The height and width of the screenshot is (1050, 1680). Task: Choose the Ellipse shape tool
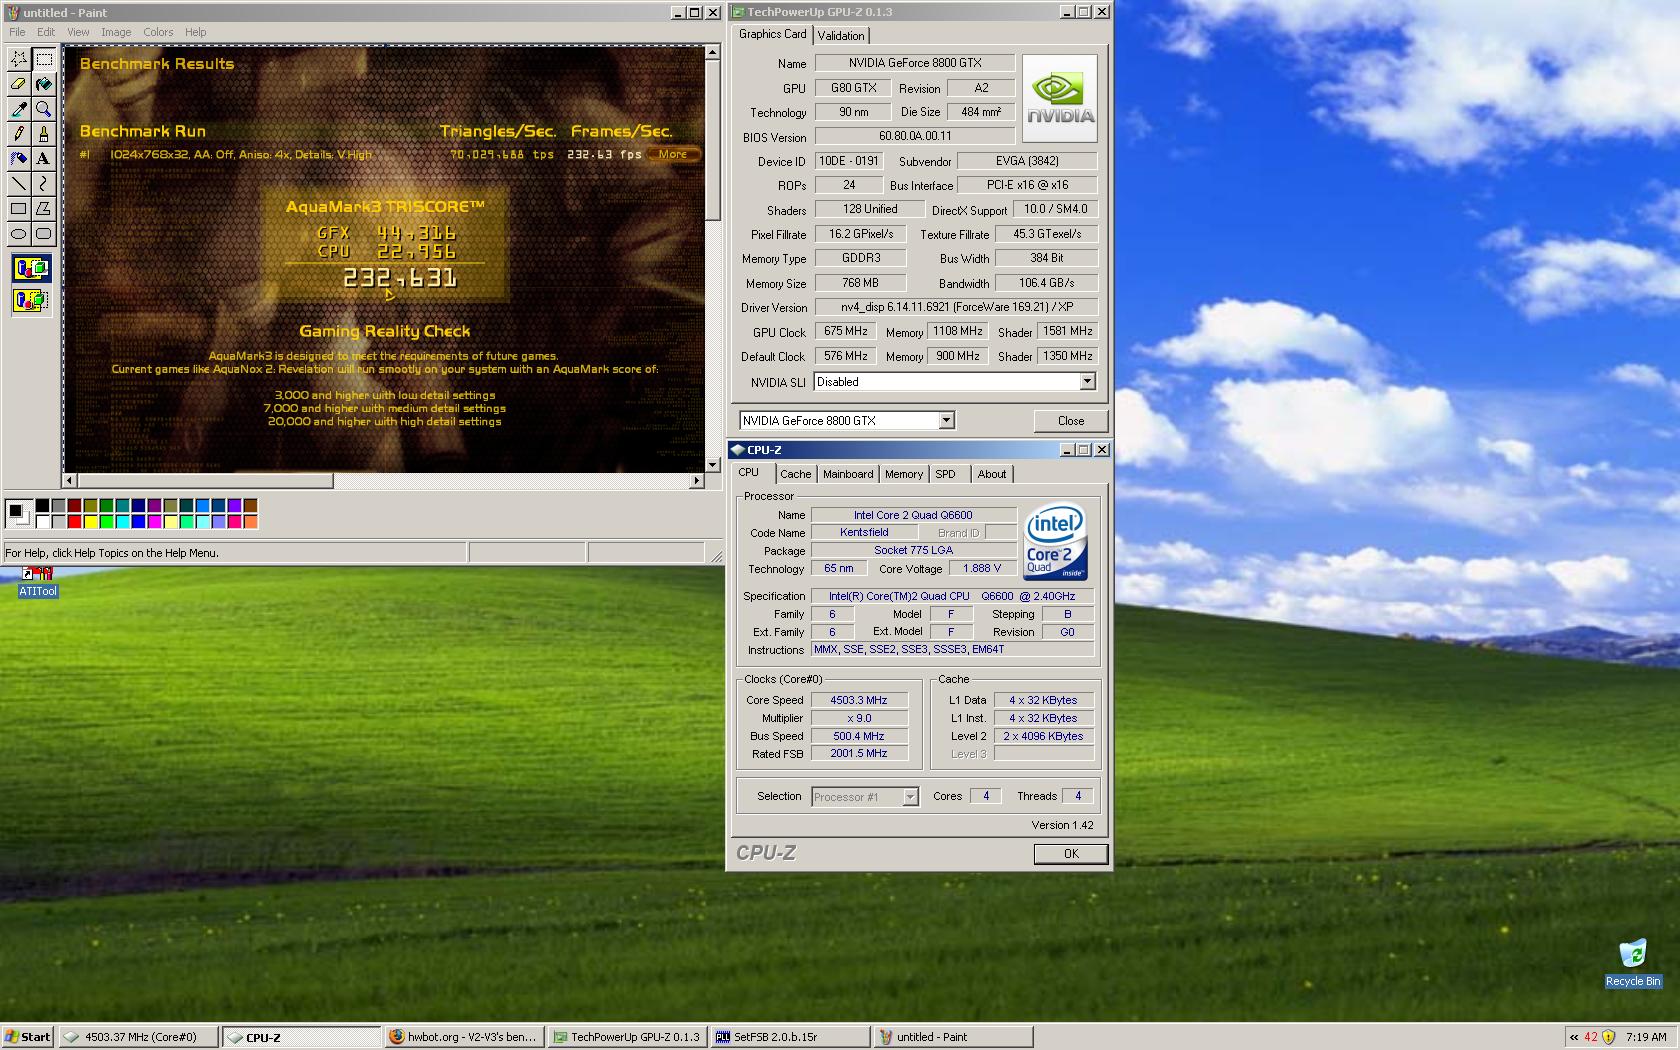18,234
